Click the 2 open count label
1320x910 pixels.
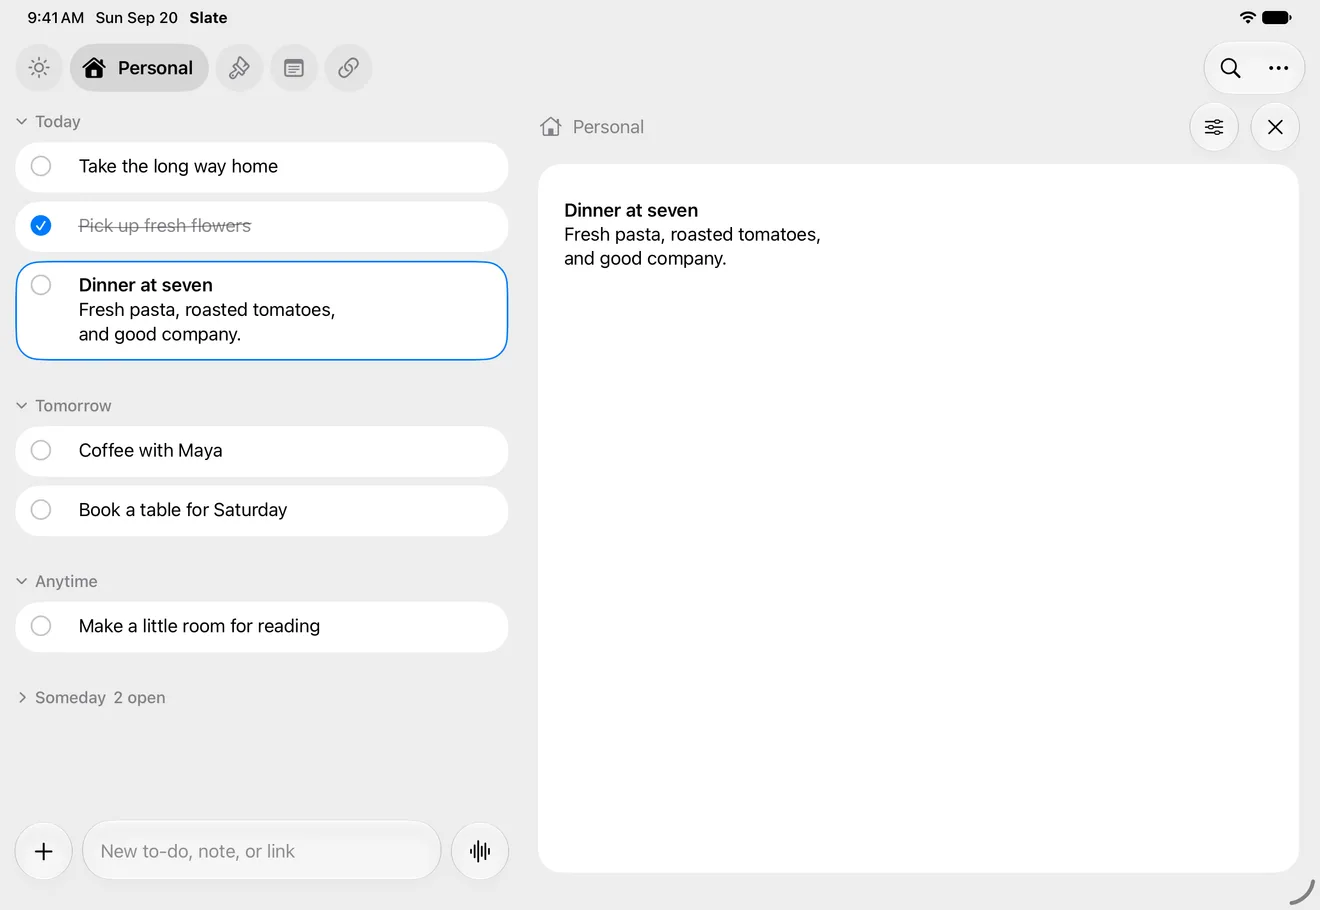139,697
